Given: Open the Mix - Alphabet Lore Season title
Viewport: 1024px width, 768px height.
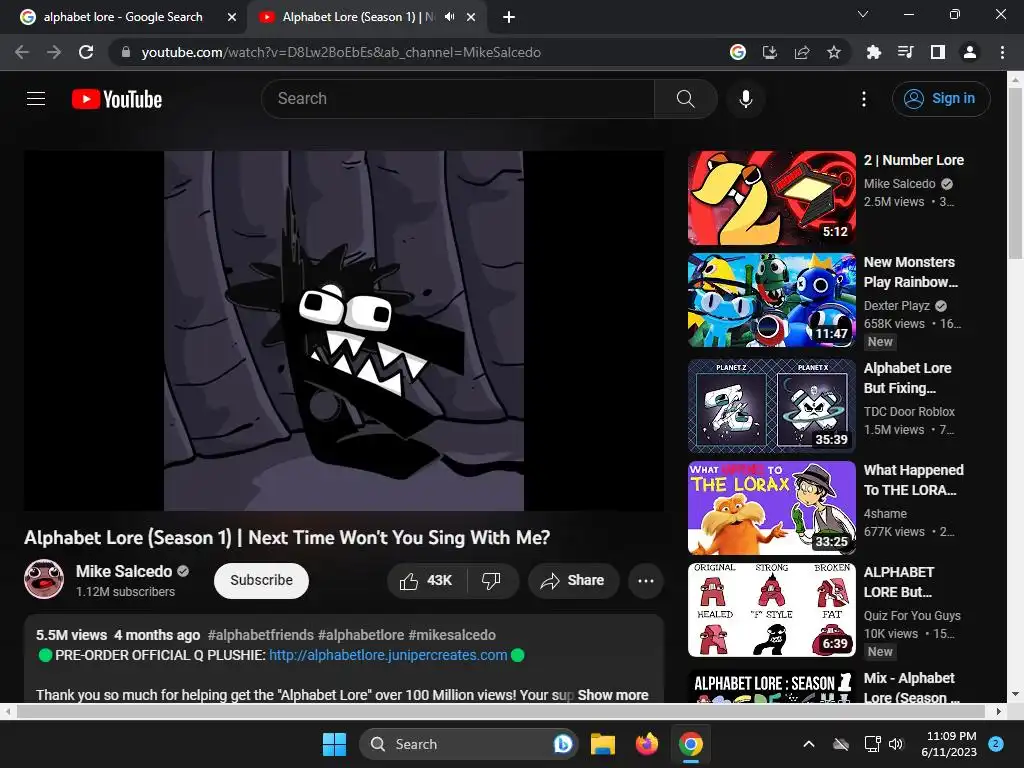Looking at the screenshot, I should tap(912, 688).
